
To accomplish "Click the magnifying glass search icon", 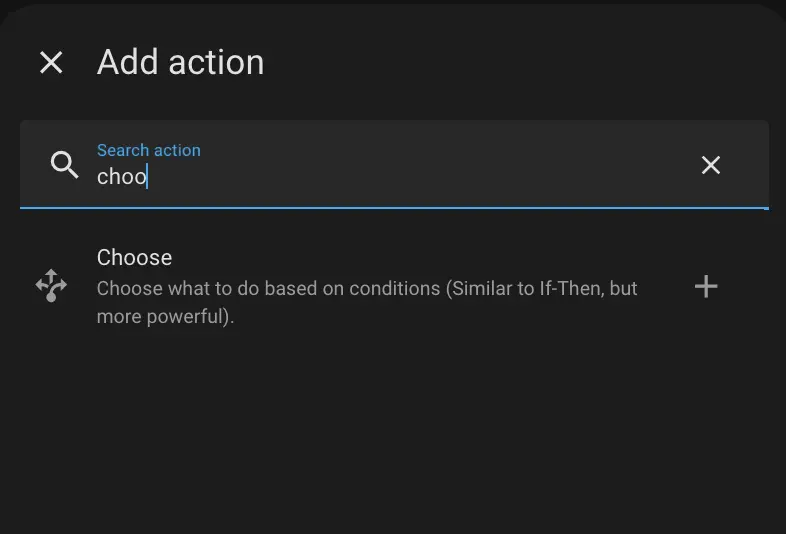I will pos(65,165).
